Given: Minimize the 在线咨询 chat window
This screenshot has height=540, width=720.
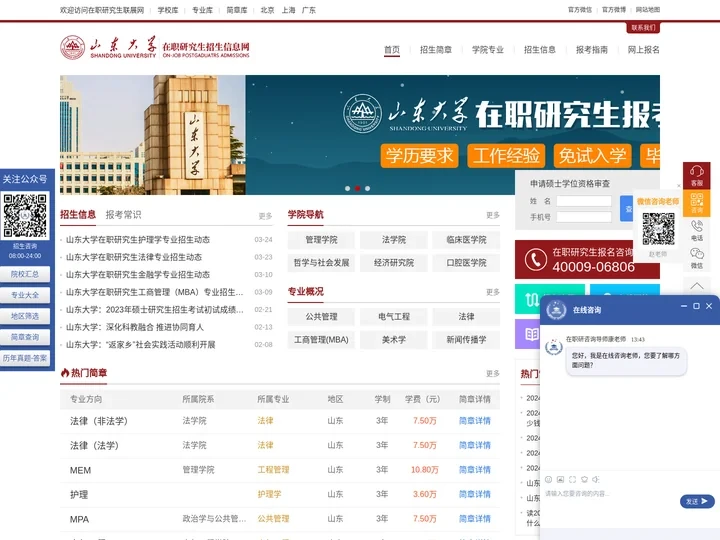Looking at the screenshot, I should pyautogui.click(x=684, y=306).
